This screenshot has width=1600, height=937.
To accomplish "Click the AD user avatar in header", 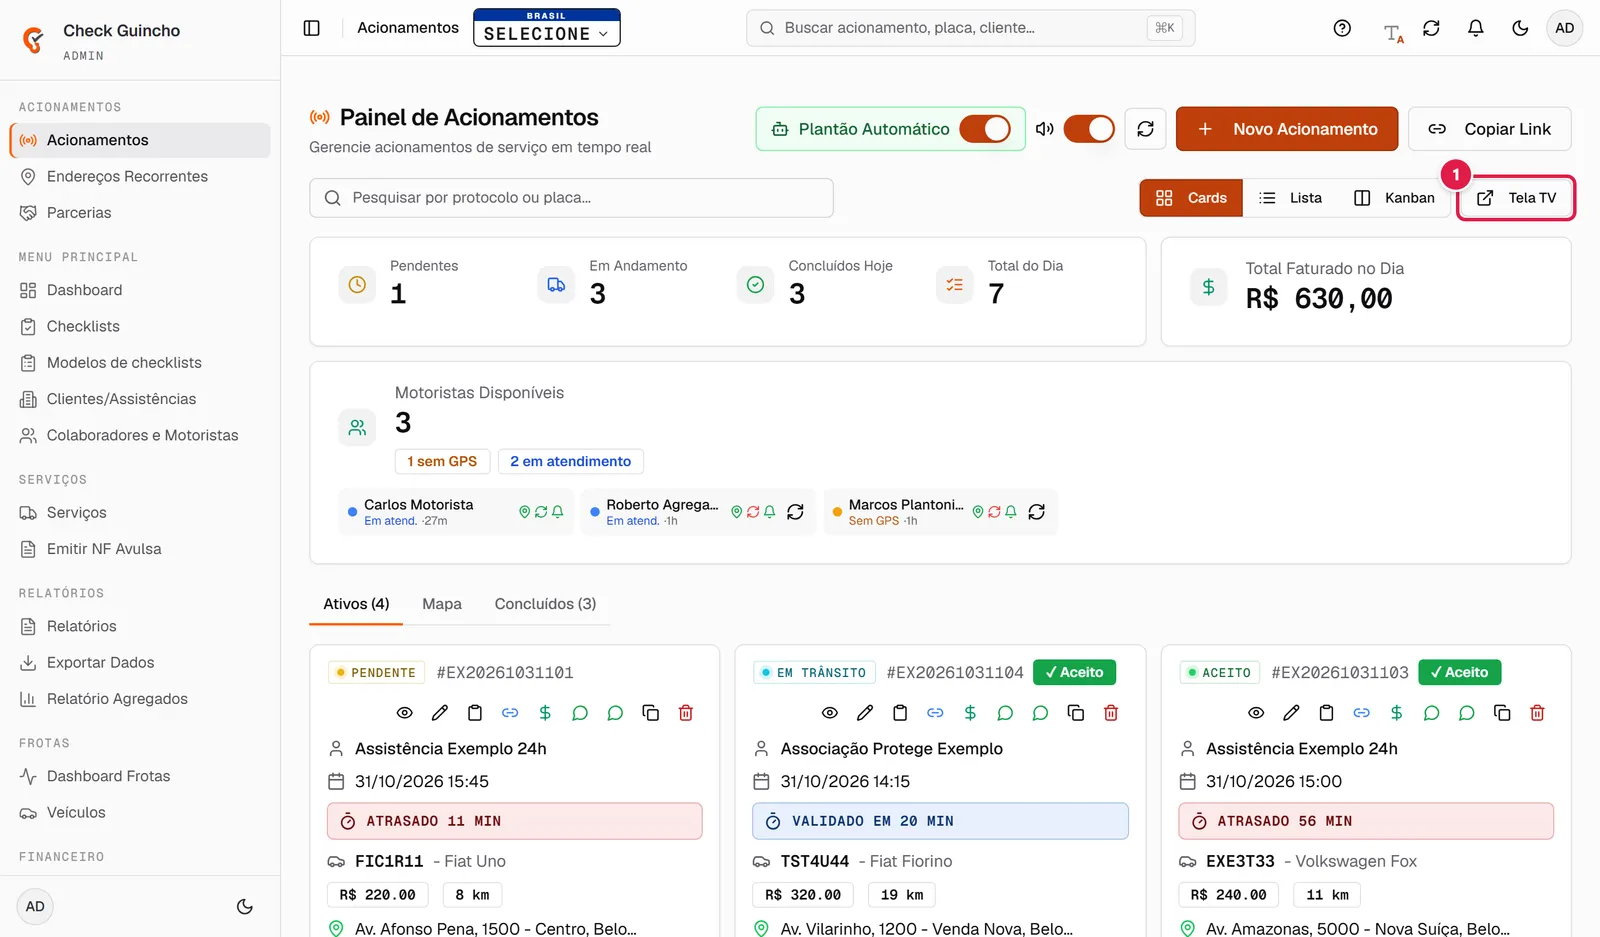I will click(1565, 28).
